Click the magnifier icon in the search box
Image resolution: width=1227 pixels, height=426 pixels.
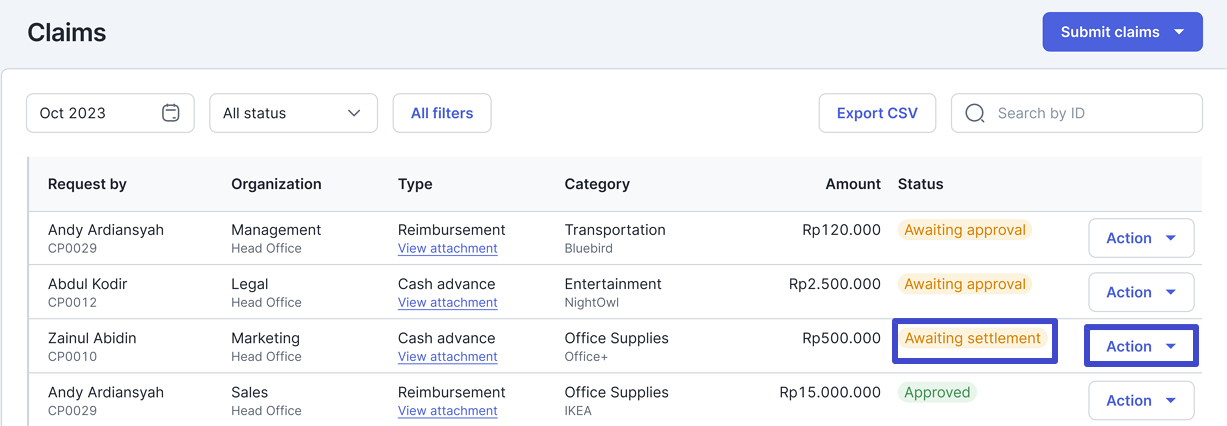point(975,113)
